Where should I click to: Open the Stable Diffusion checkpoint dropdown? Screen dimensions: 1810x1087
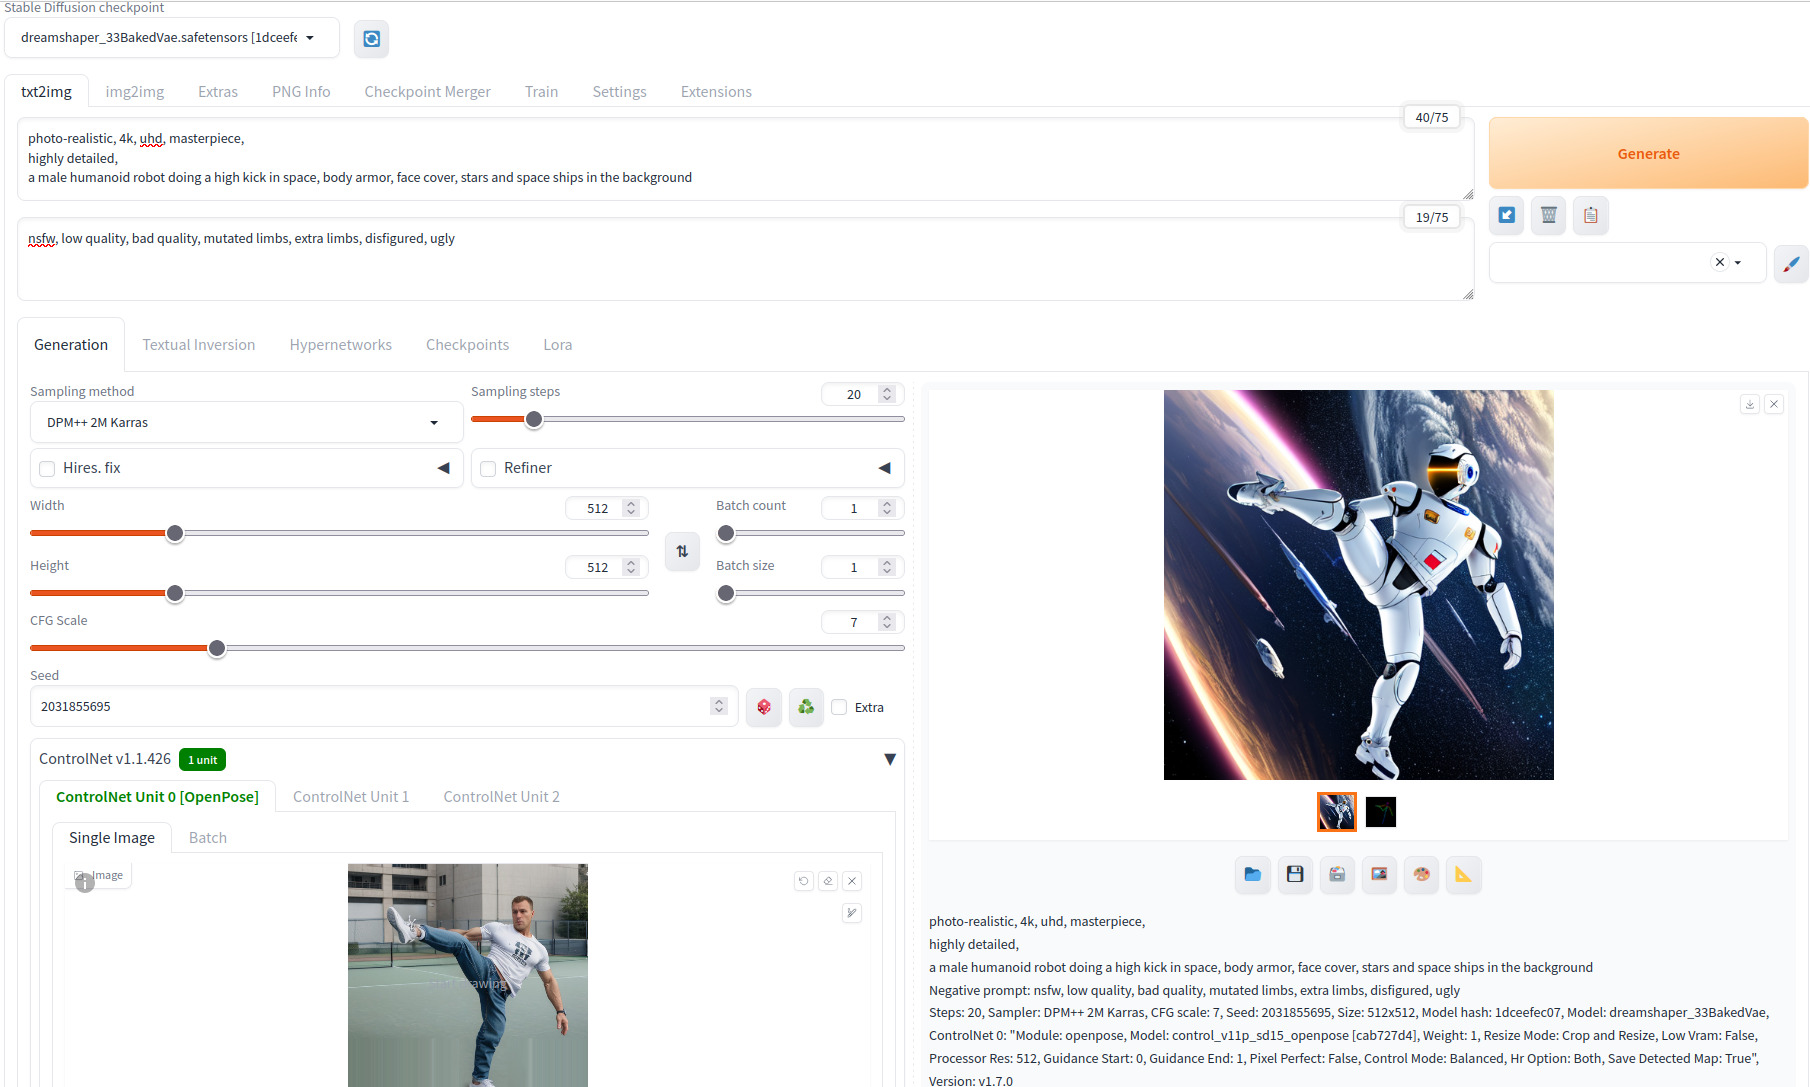[x=171, y=37]
